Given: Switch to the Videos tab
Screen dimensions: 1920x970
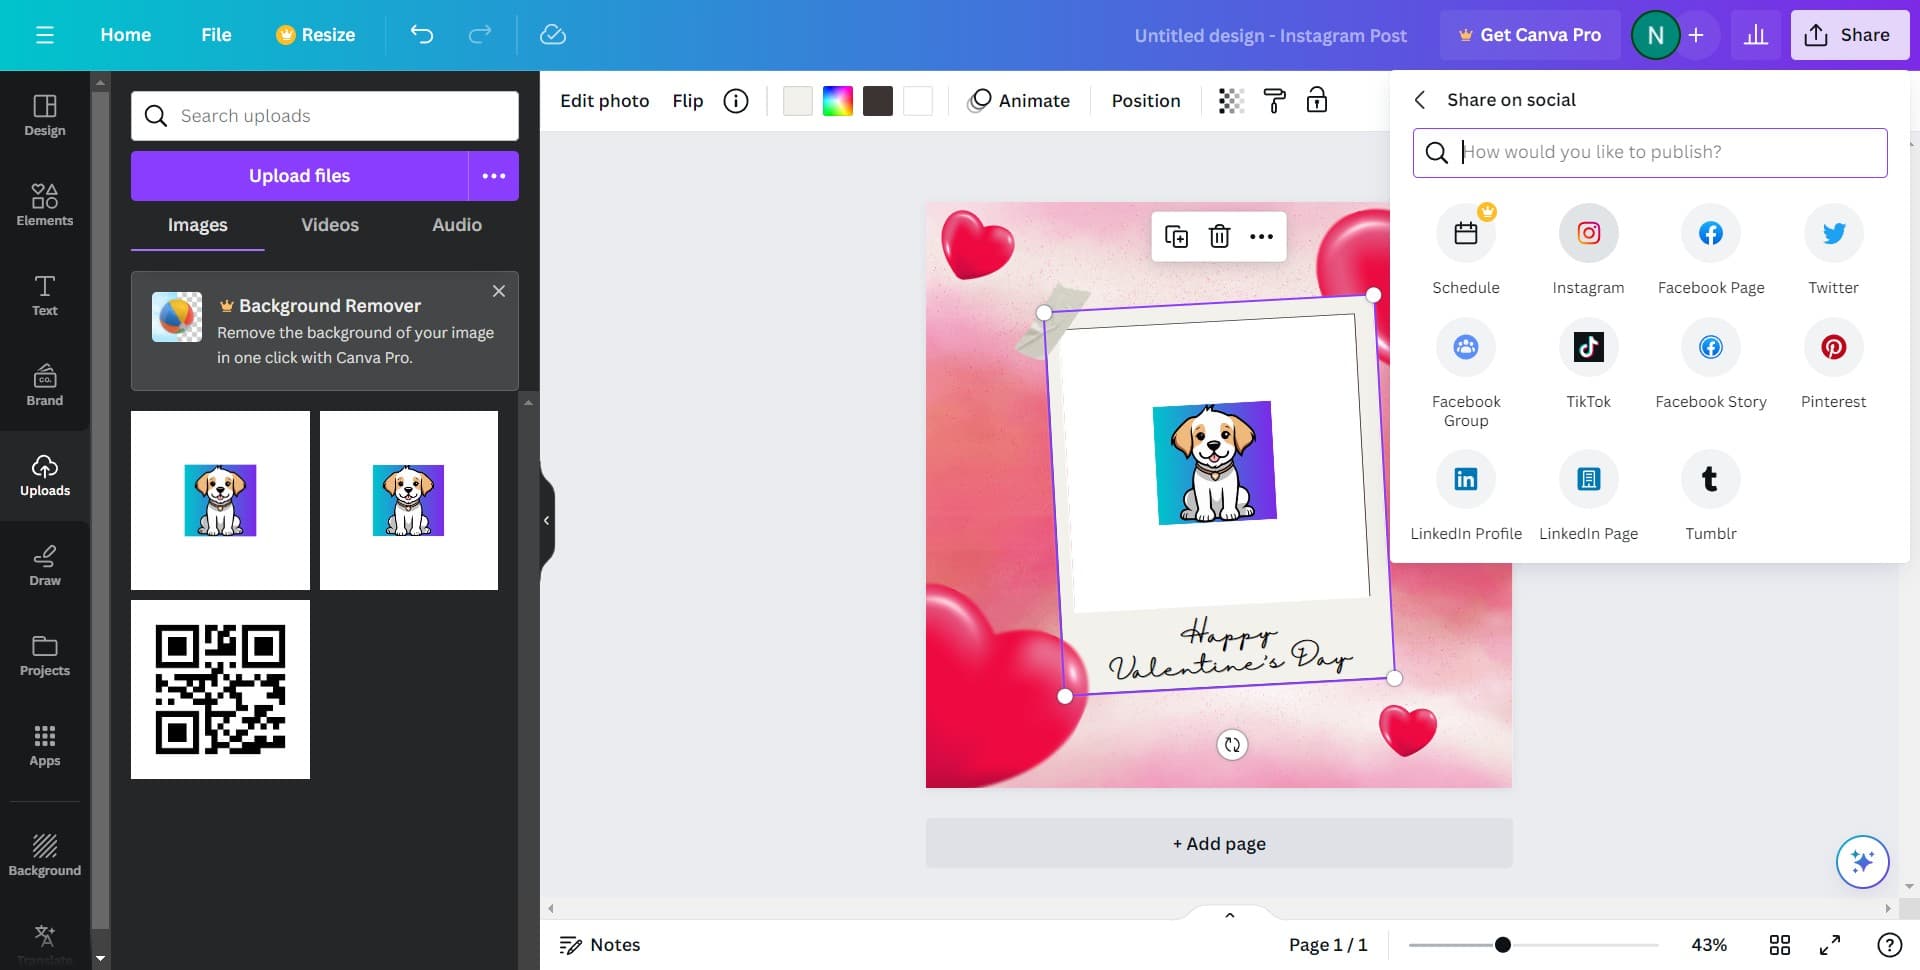Looking at the screenshot, I should tap(329, 225).
